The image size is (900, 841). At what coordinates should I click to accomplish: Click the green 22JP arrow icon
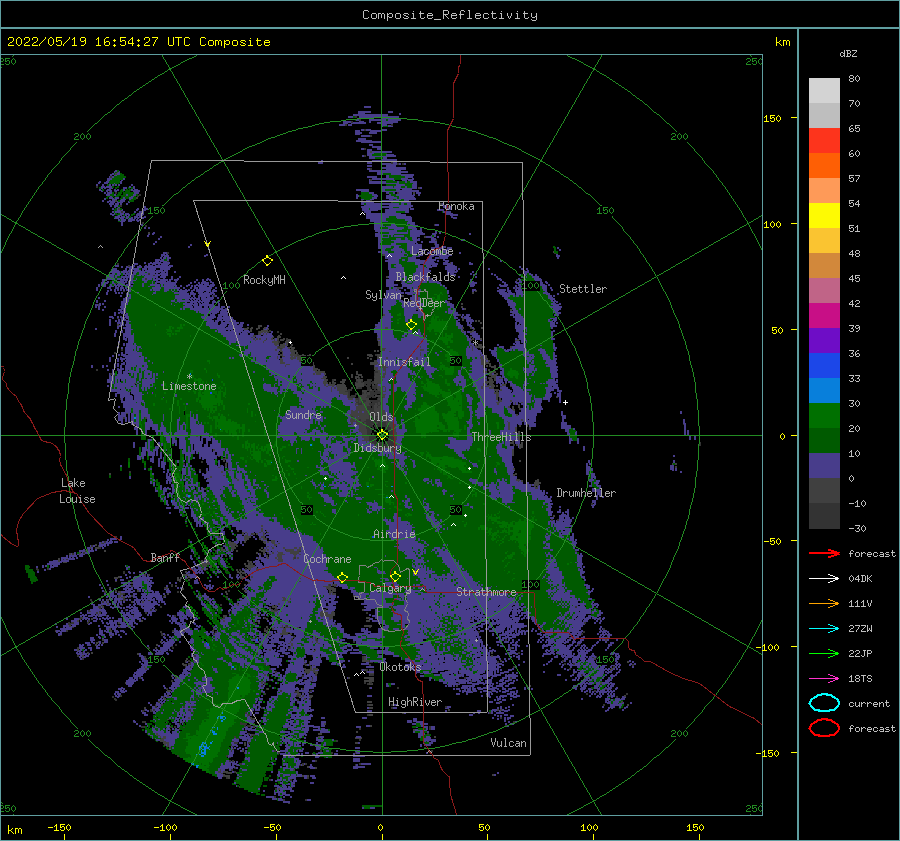pyautogui.click(x=824, y=653)
